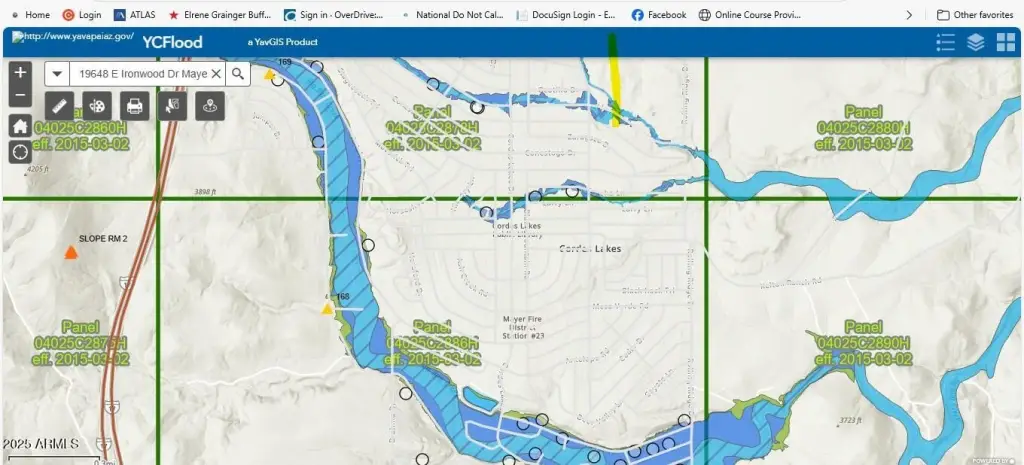Click the locate my position icon
This screenshot has height=465, width=1024.
pyautogui.click(x=21, y=152)
